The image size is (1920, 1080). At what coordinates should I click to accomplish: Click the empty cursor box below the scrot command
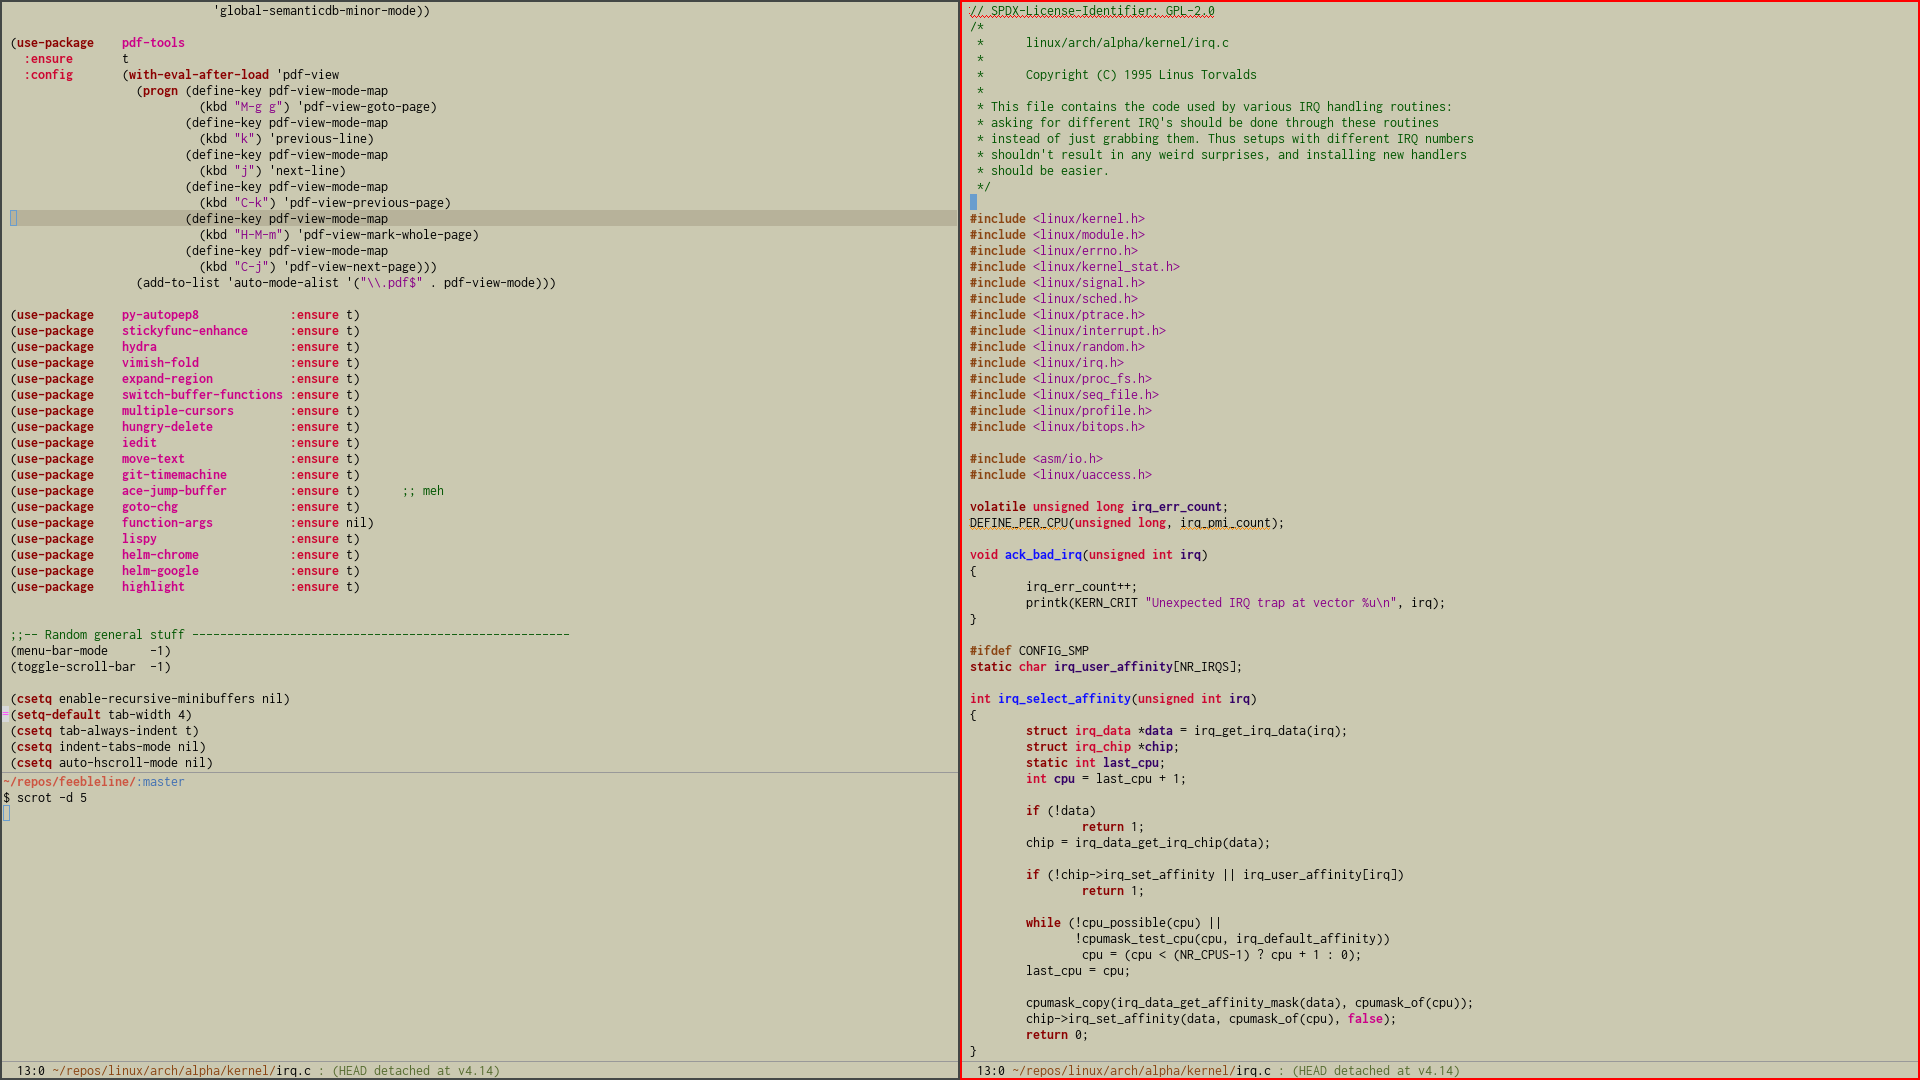[x=7, y=813]
